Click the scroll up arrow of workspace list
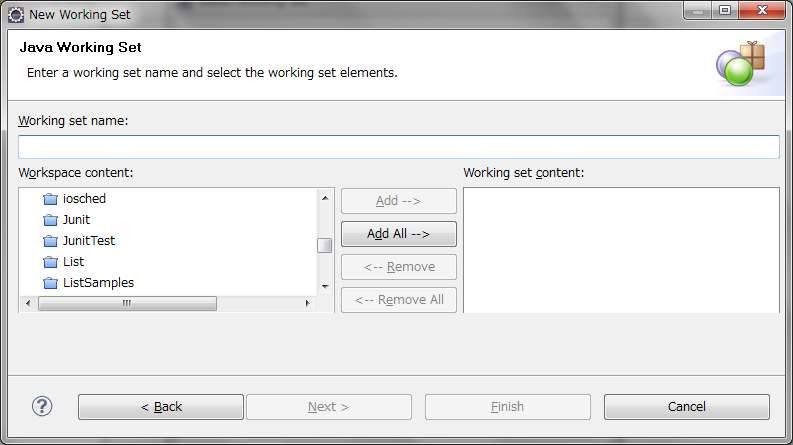 click(325, 198)
